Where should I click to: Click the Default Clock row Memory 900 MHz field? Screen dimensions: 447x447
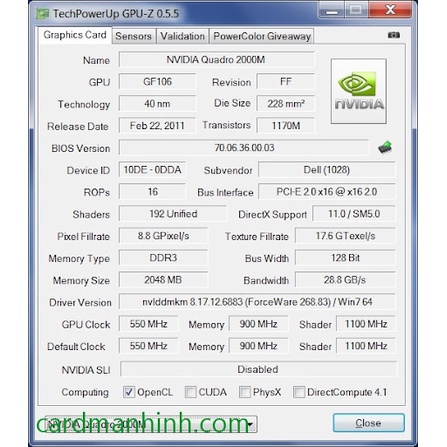point(258,346)
